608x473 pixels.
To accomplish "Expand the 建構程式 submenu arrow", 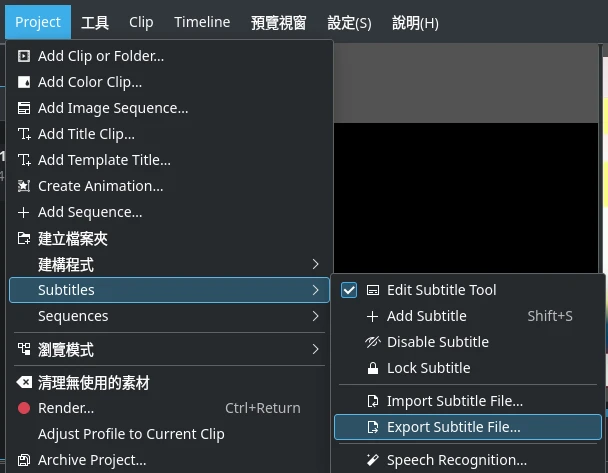I will 315,264.
